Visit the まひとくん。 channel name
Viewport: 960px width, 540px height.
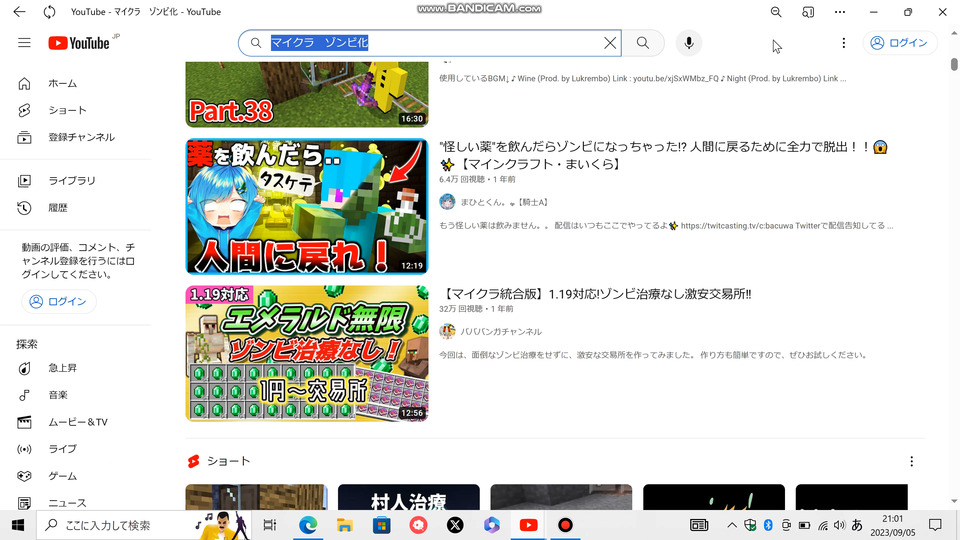pyautogui.click(x=504, y=202)
